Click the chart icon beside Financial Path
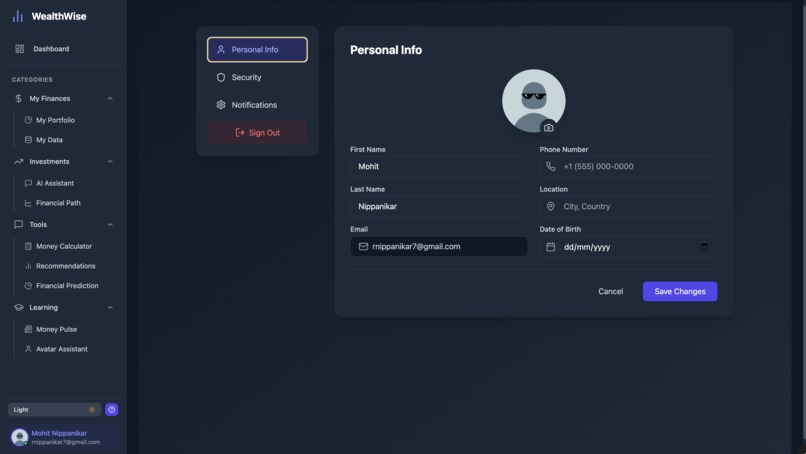Viewport: 806px width, 454px height. pos(28,203)
